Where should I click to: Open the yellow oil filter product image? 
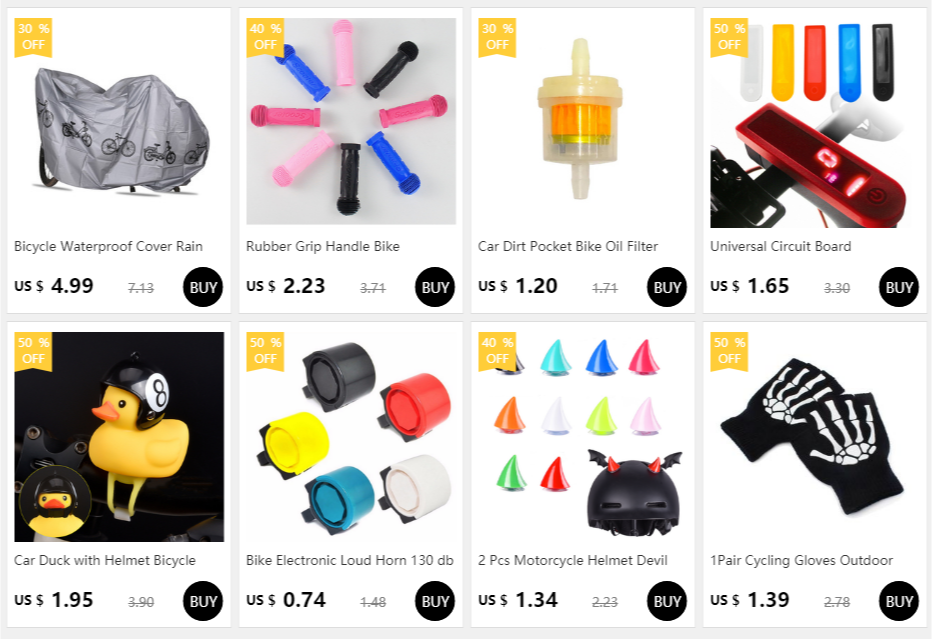click(x=583, y=122)
